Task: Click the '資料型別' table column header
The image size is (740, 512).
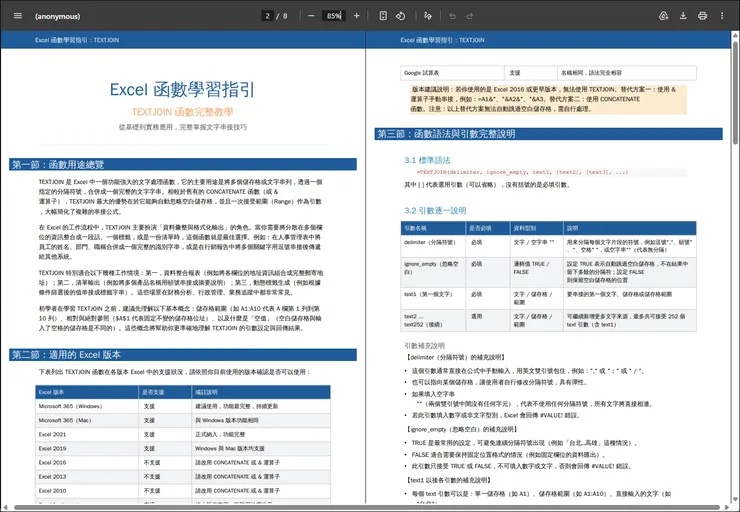Action: click(x=536, y=228)
